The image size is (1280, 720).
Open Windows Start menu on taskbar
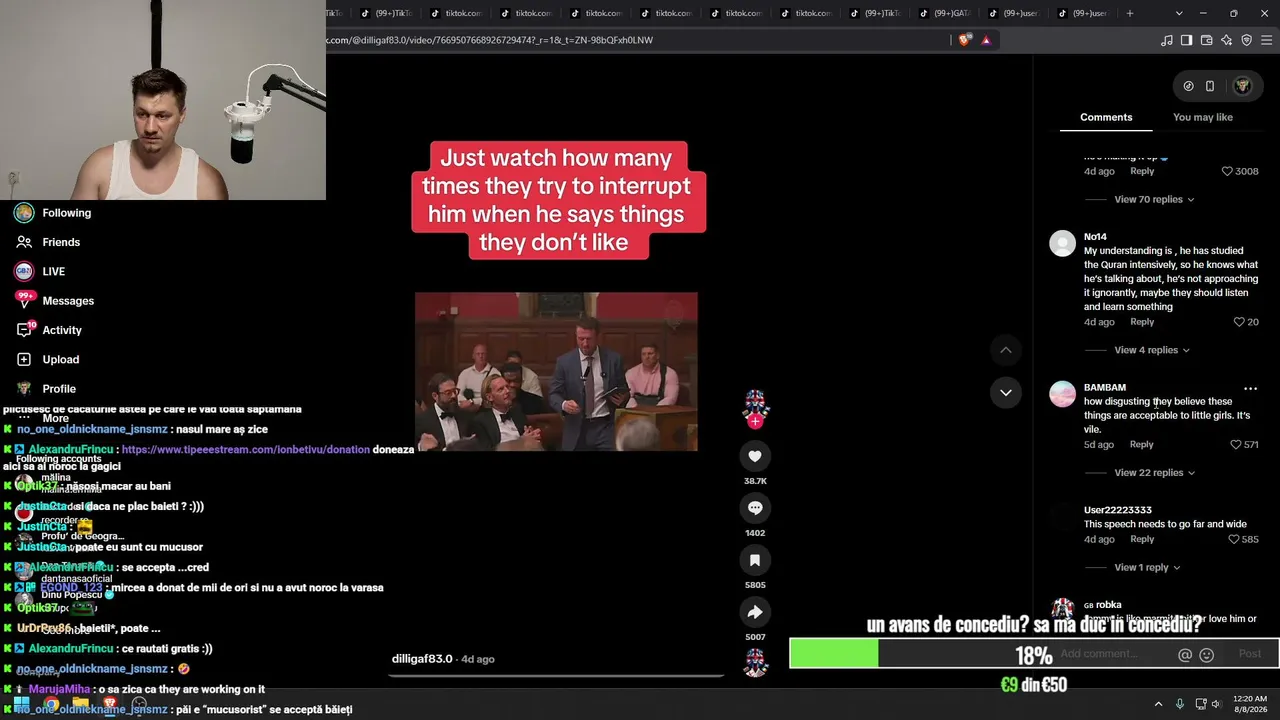tap(21, 704)
